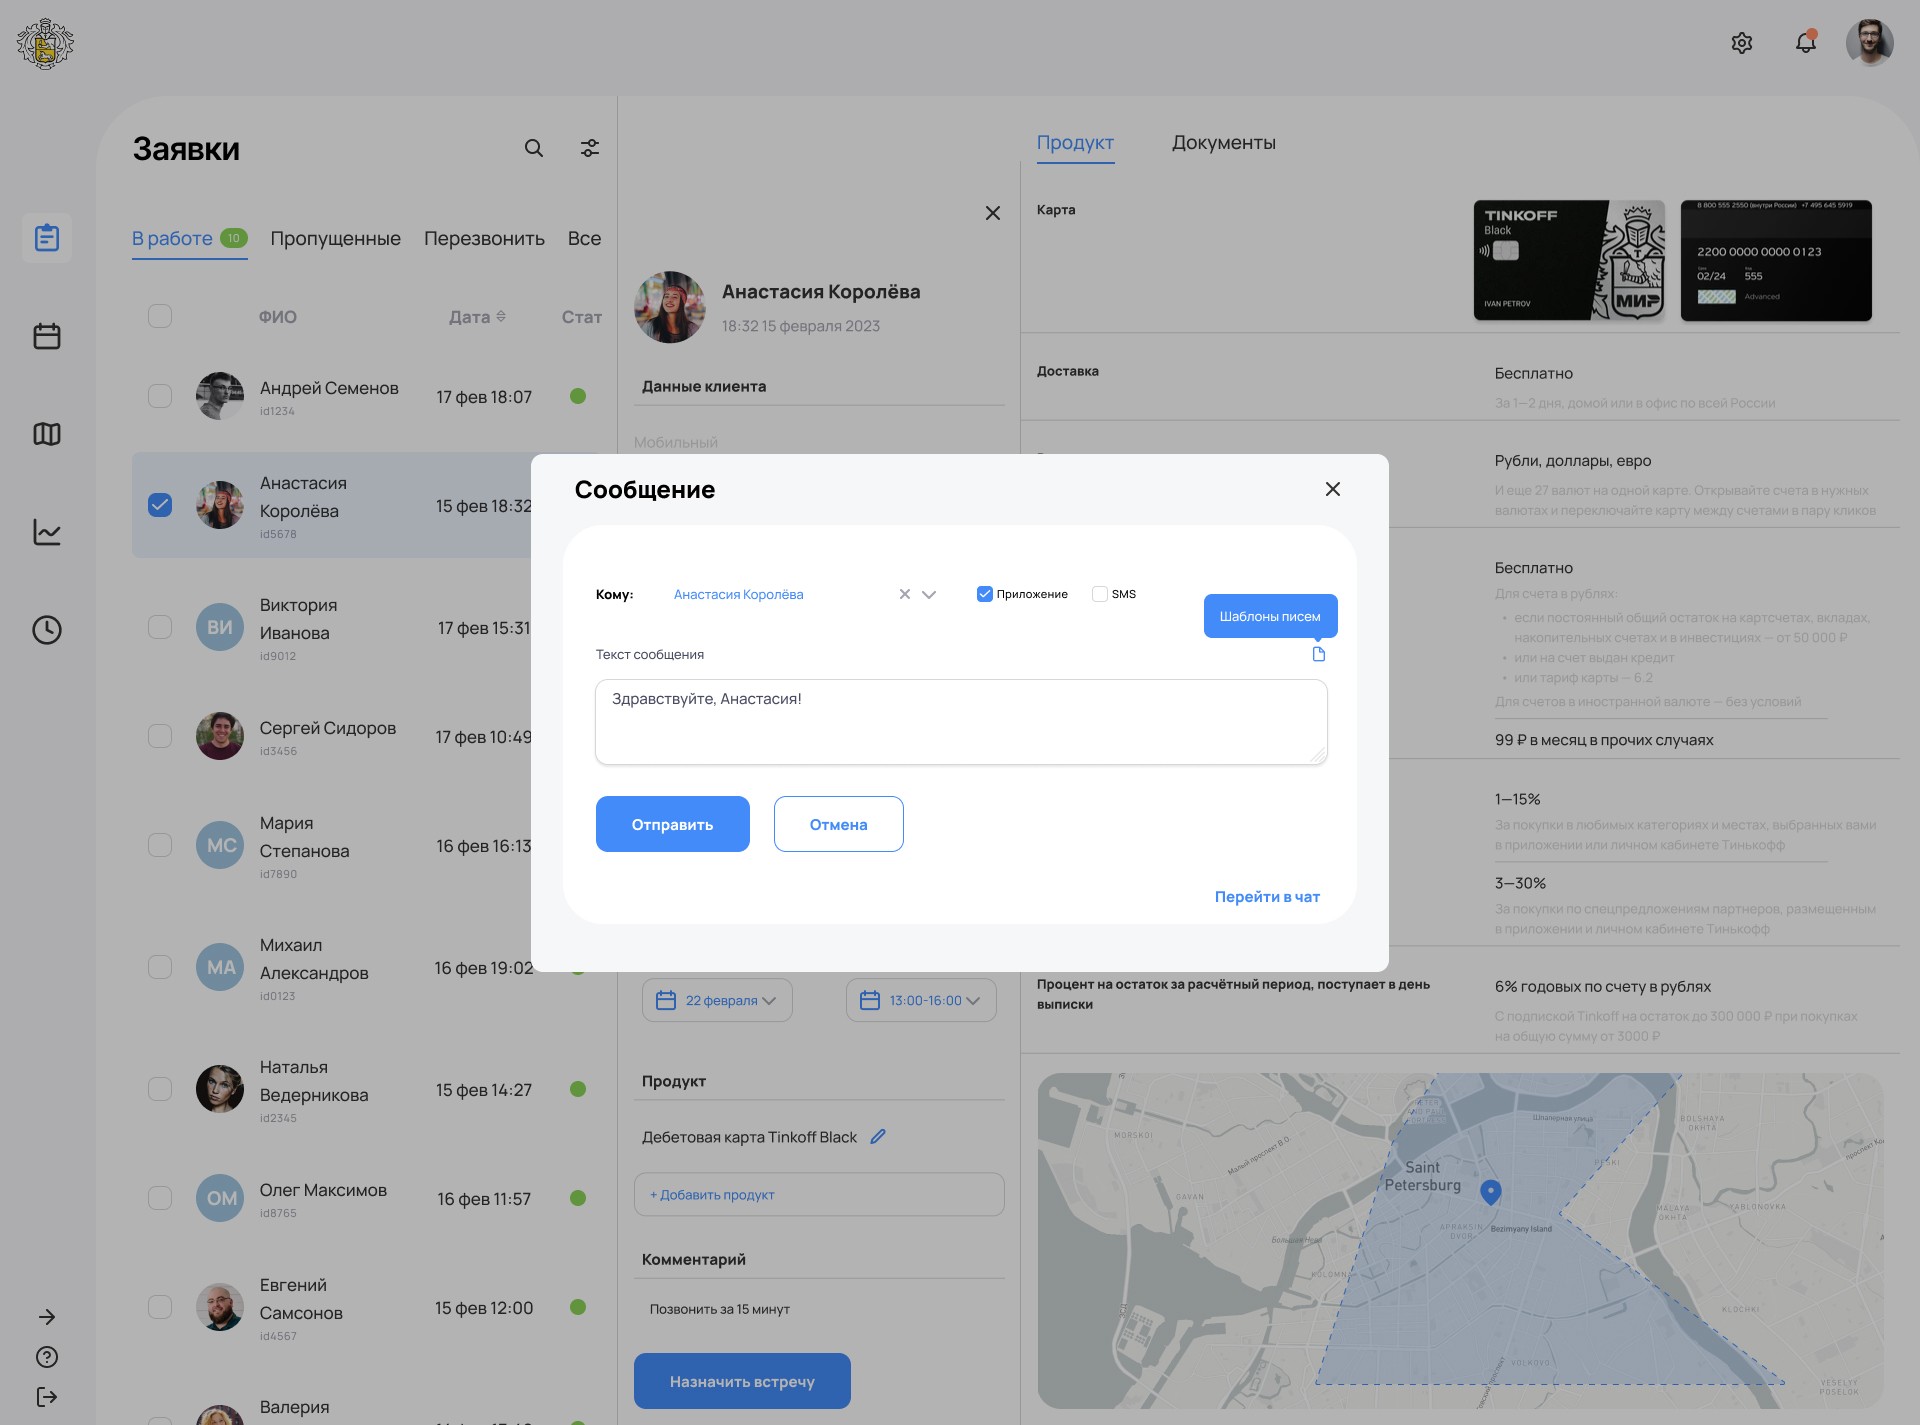
Task: Open analytics chart icon in sidebar
Action: (47, 532)
